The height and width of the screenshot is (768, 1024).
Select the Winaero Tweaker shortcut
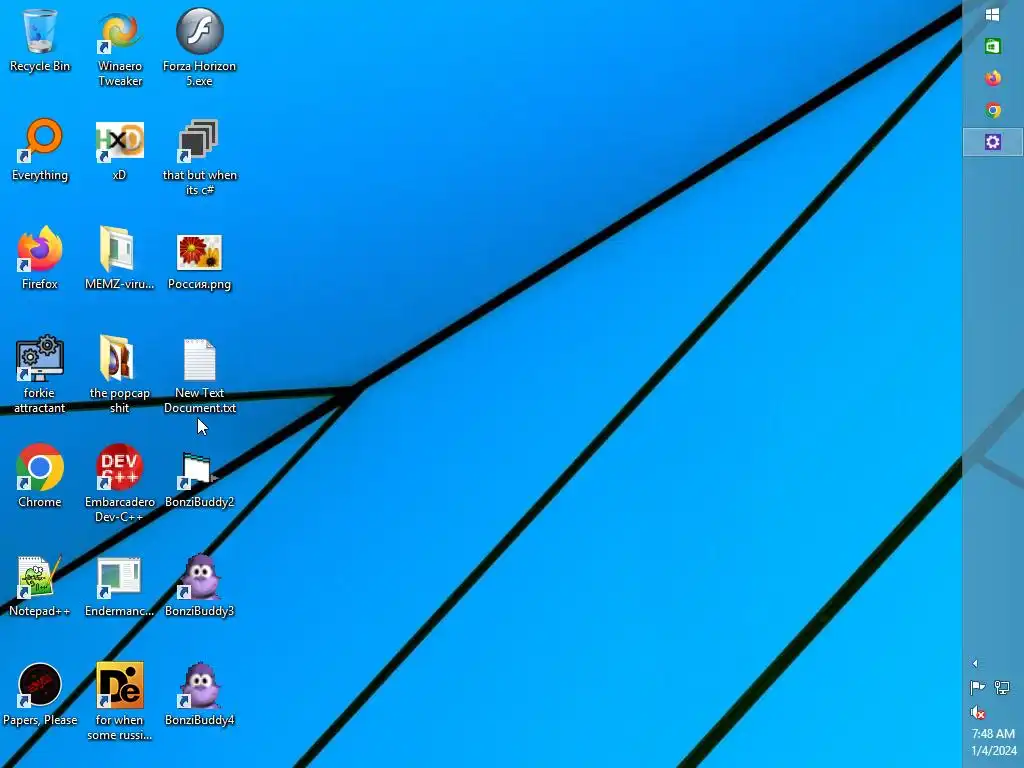pyautogui.click(x=120, y=48)
